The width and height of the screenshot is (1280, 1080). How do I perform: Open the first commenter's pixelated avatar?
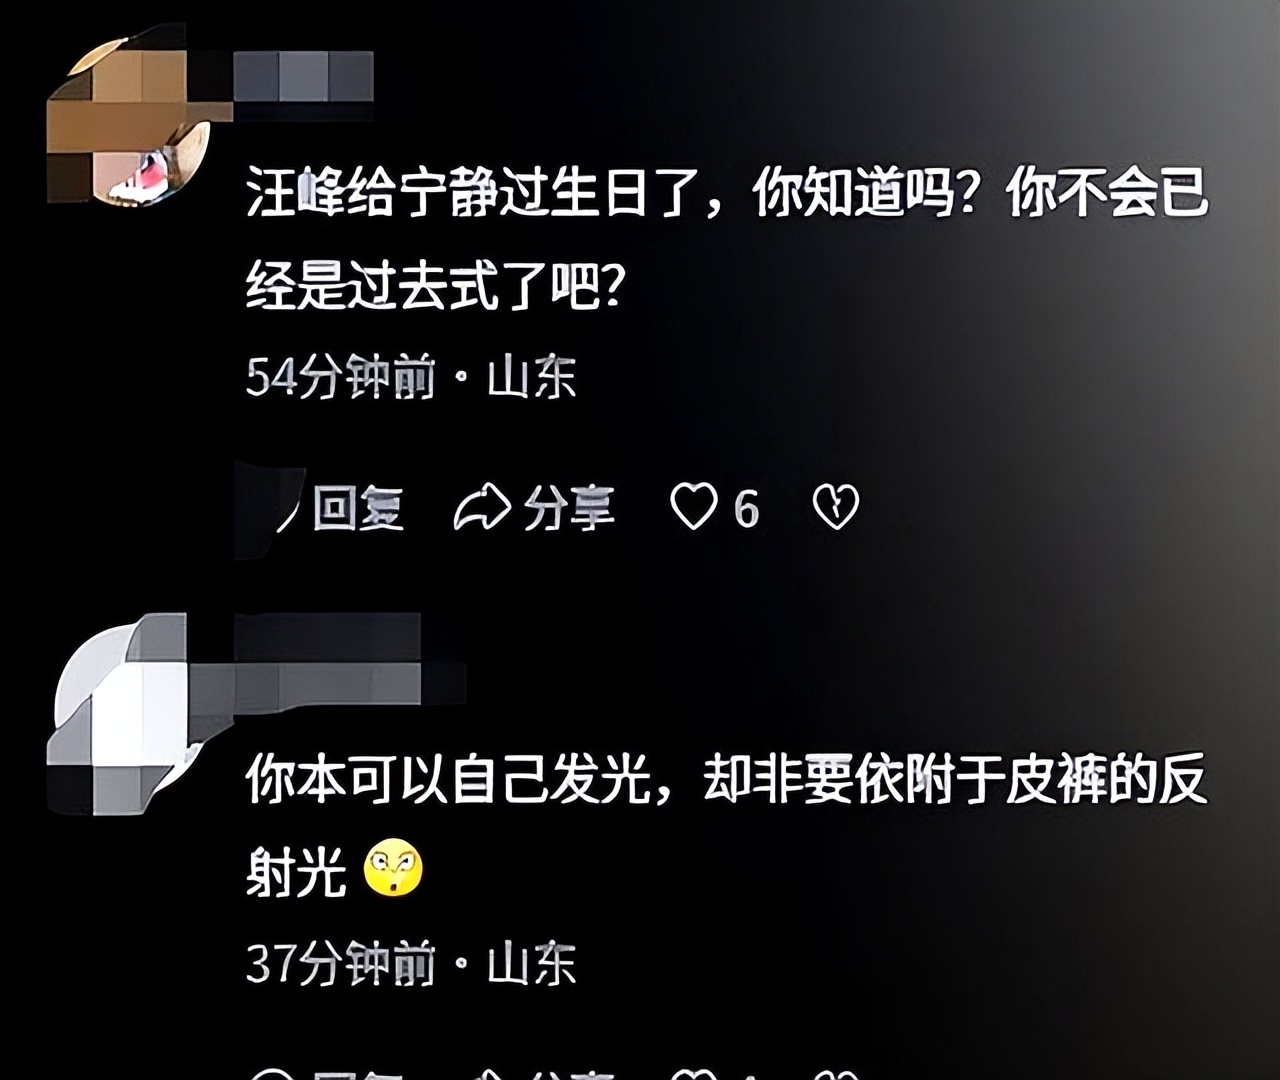130,120
